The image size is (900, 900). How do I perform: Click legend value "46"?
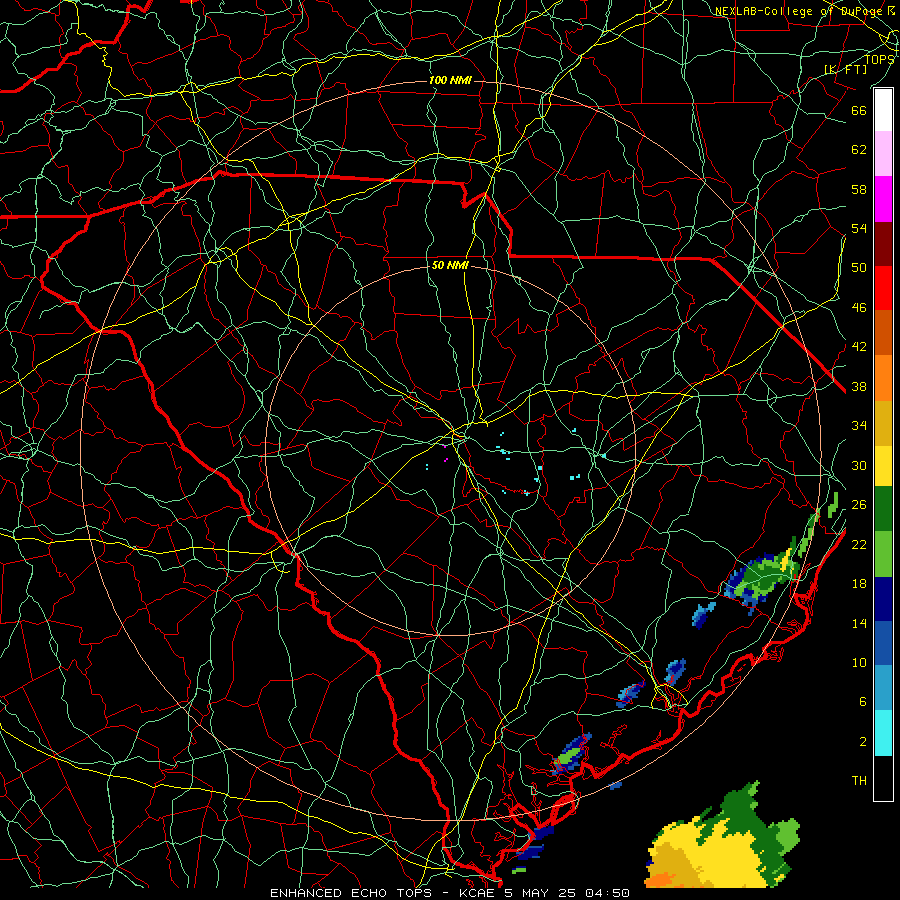pyautogui.click(x=859, y=308)
